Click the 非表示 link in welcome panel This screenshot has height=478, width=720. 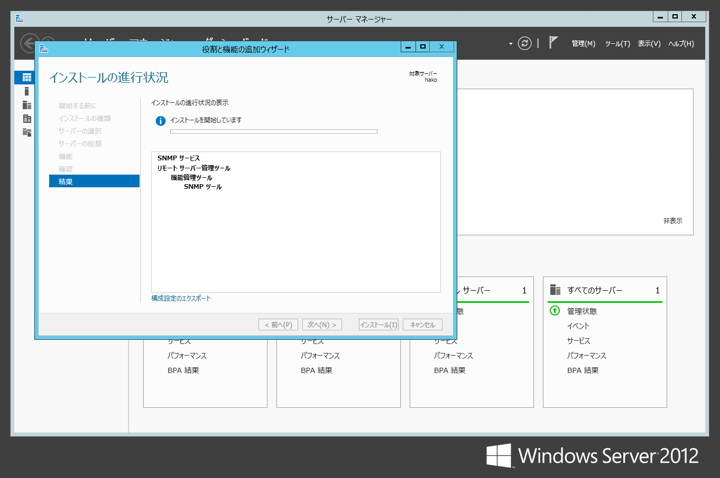pos(673,221)
